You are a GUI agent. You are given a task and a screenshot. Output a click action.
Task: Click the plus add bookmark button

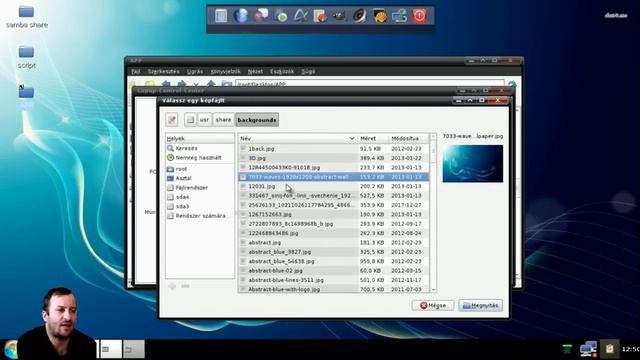[172, 286]
